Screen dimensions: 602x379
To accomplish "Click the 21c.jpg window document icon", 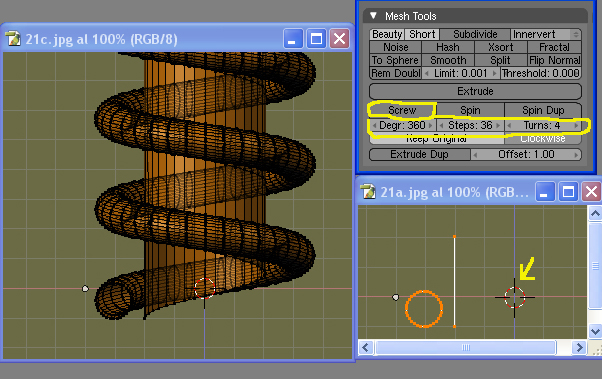I will 13,39.
